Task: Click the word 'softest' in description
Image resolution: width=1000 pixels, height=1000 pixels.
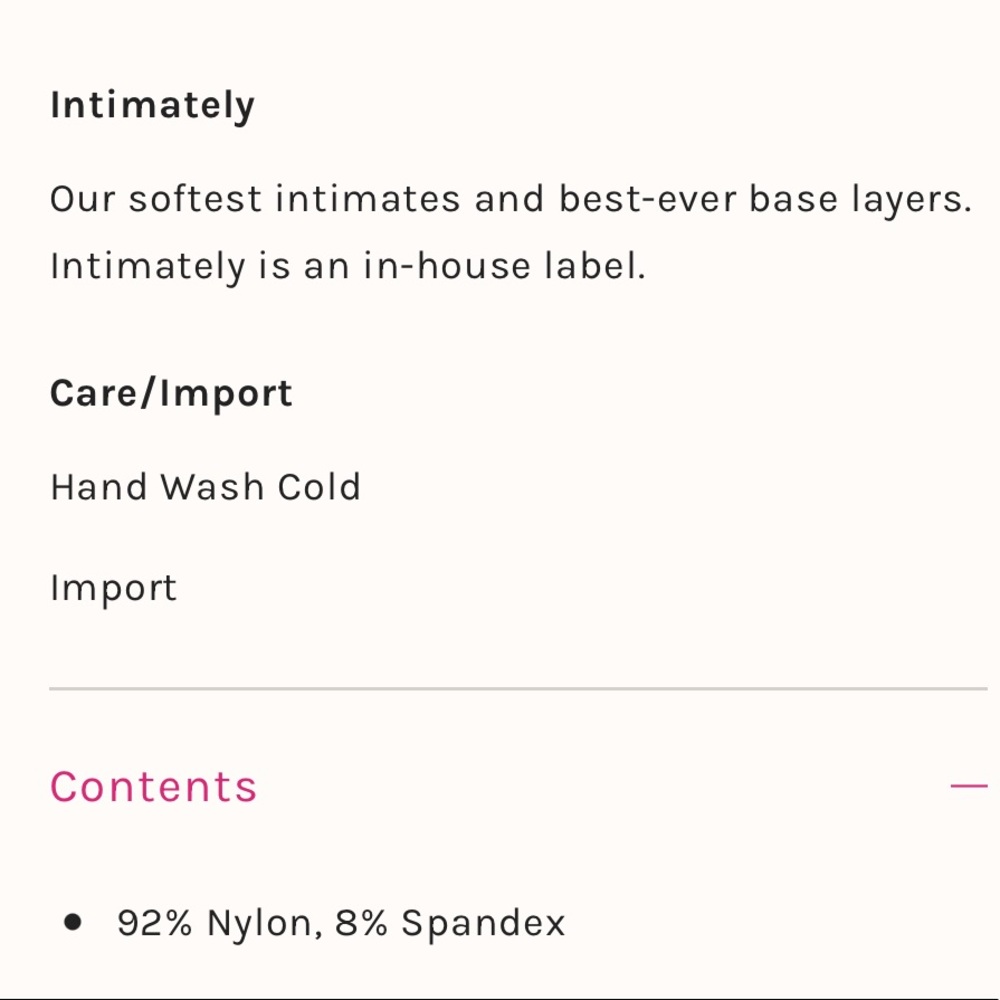Action: click(x=196, y=199)
